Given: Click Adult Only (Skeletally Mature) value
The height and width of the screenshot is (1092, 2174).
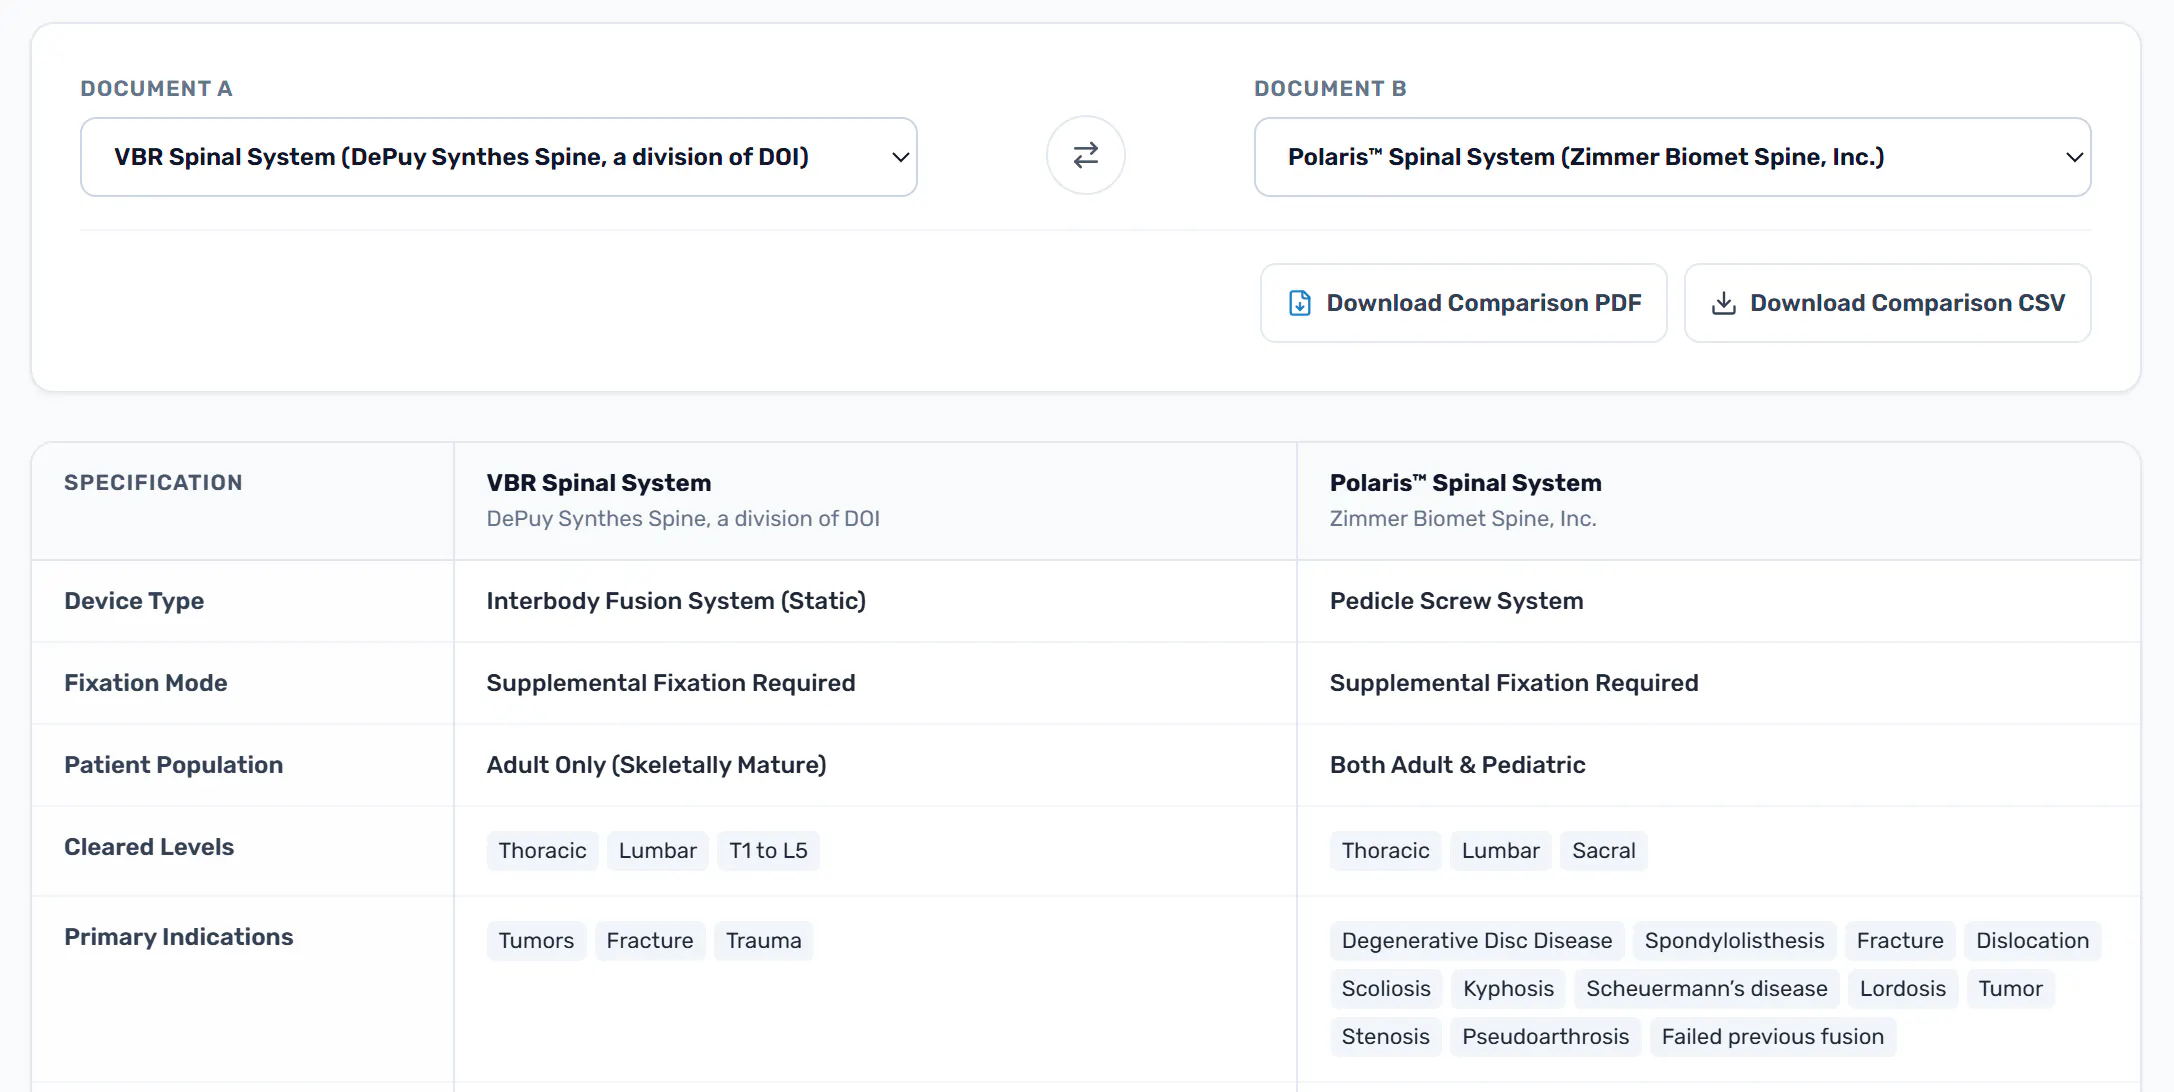Looking at the screenshot, I should (x=656, y=765).
